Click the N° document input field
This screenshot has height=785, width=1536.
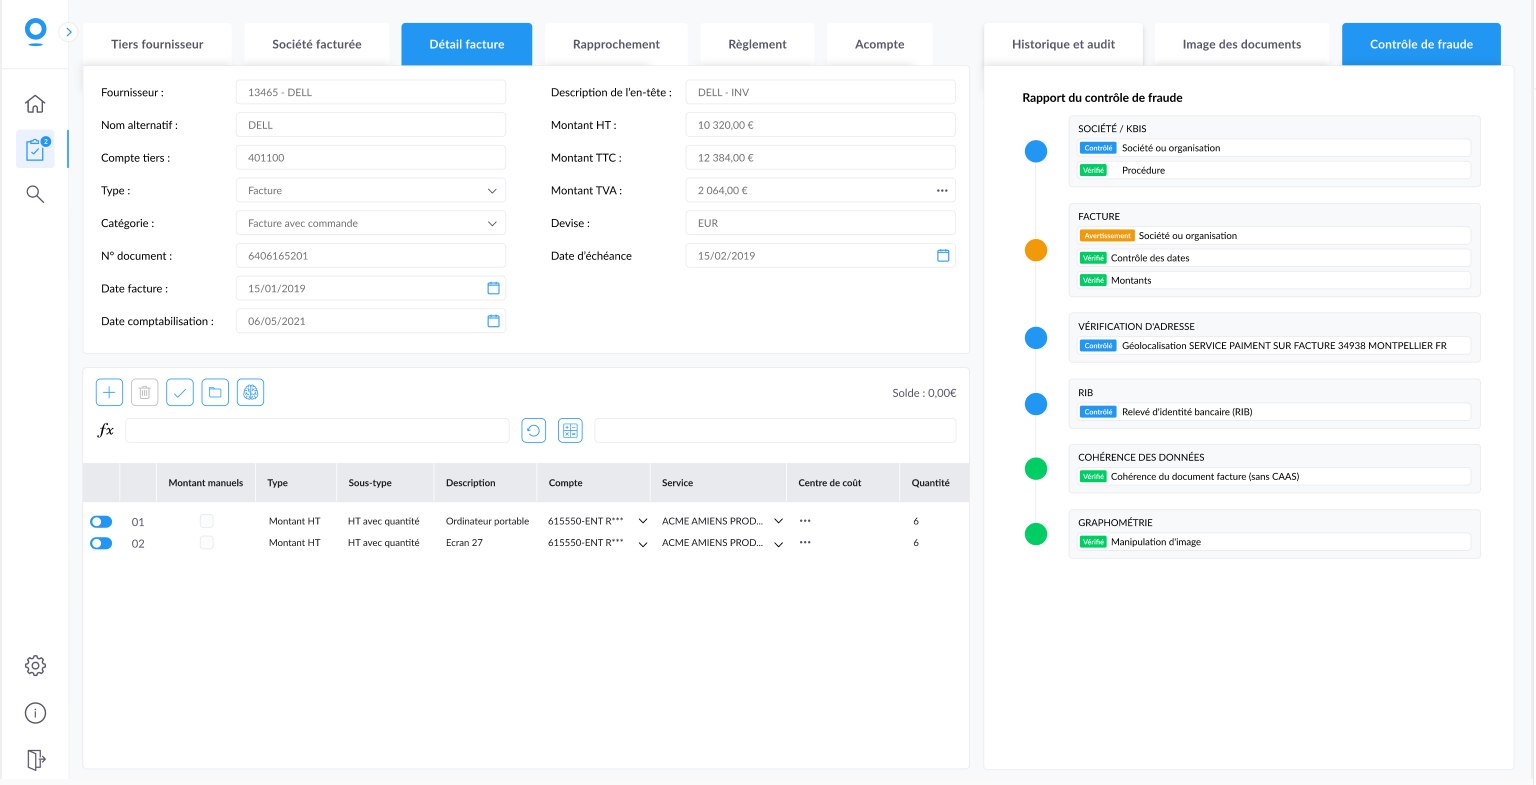370,256
